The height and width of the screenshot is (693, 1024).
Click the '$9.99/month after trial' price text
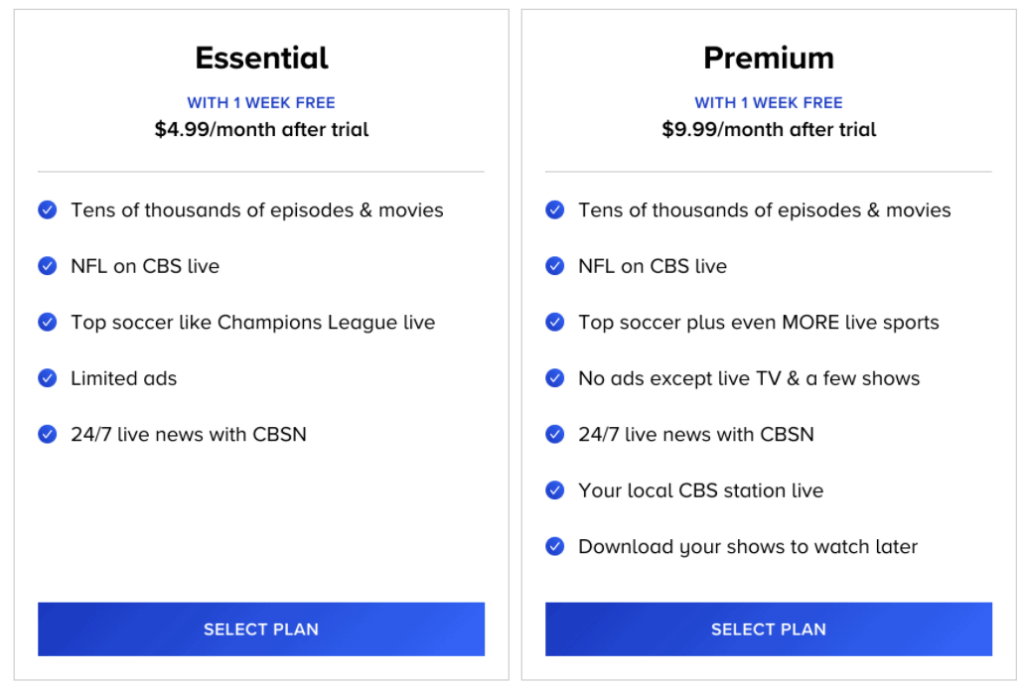(768, 129)
